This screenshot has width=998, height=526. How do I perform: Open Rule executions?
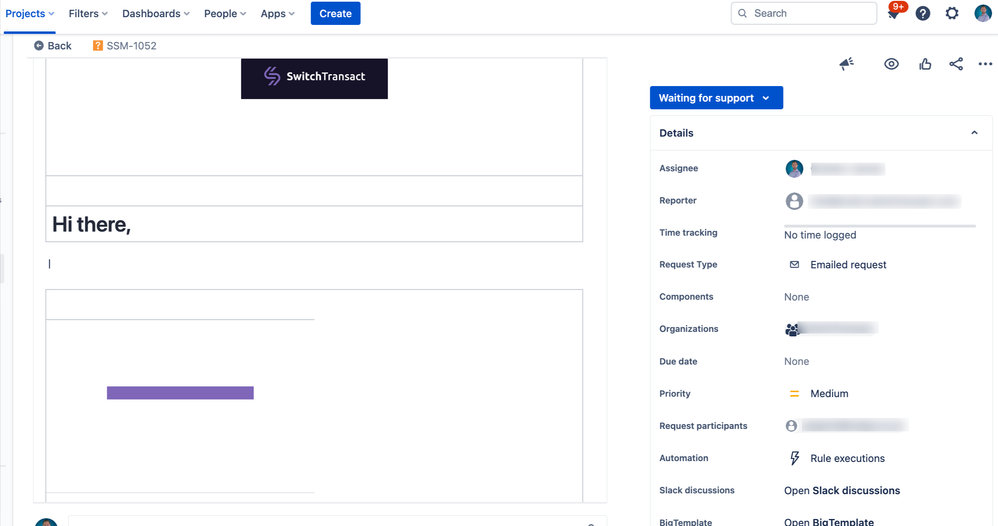click(x=847, y=458)
